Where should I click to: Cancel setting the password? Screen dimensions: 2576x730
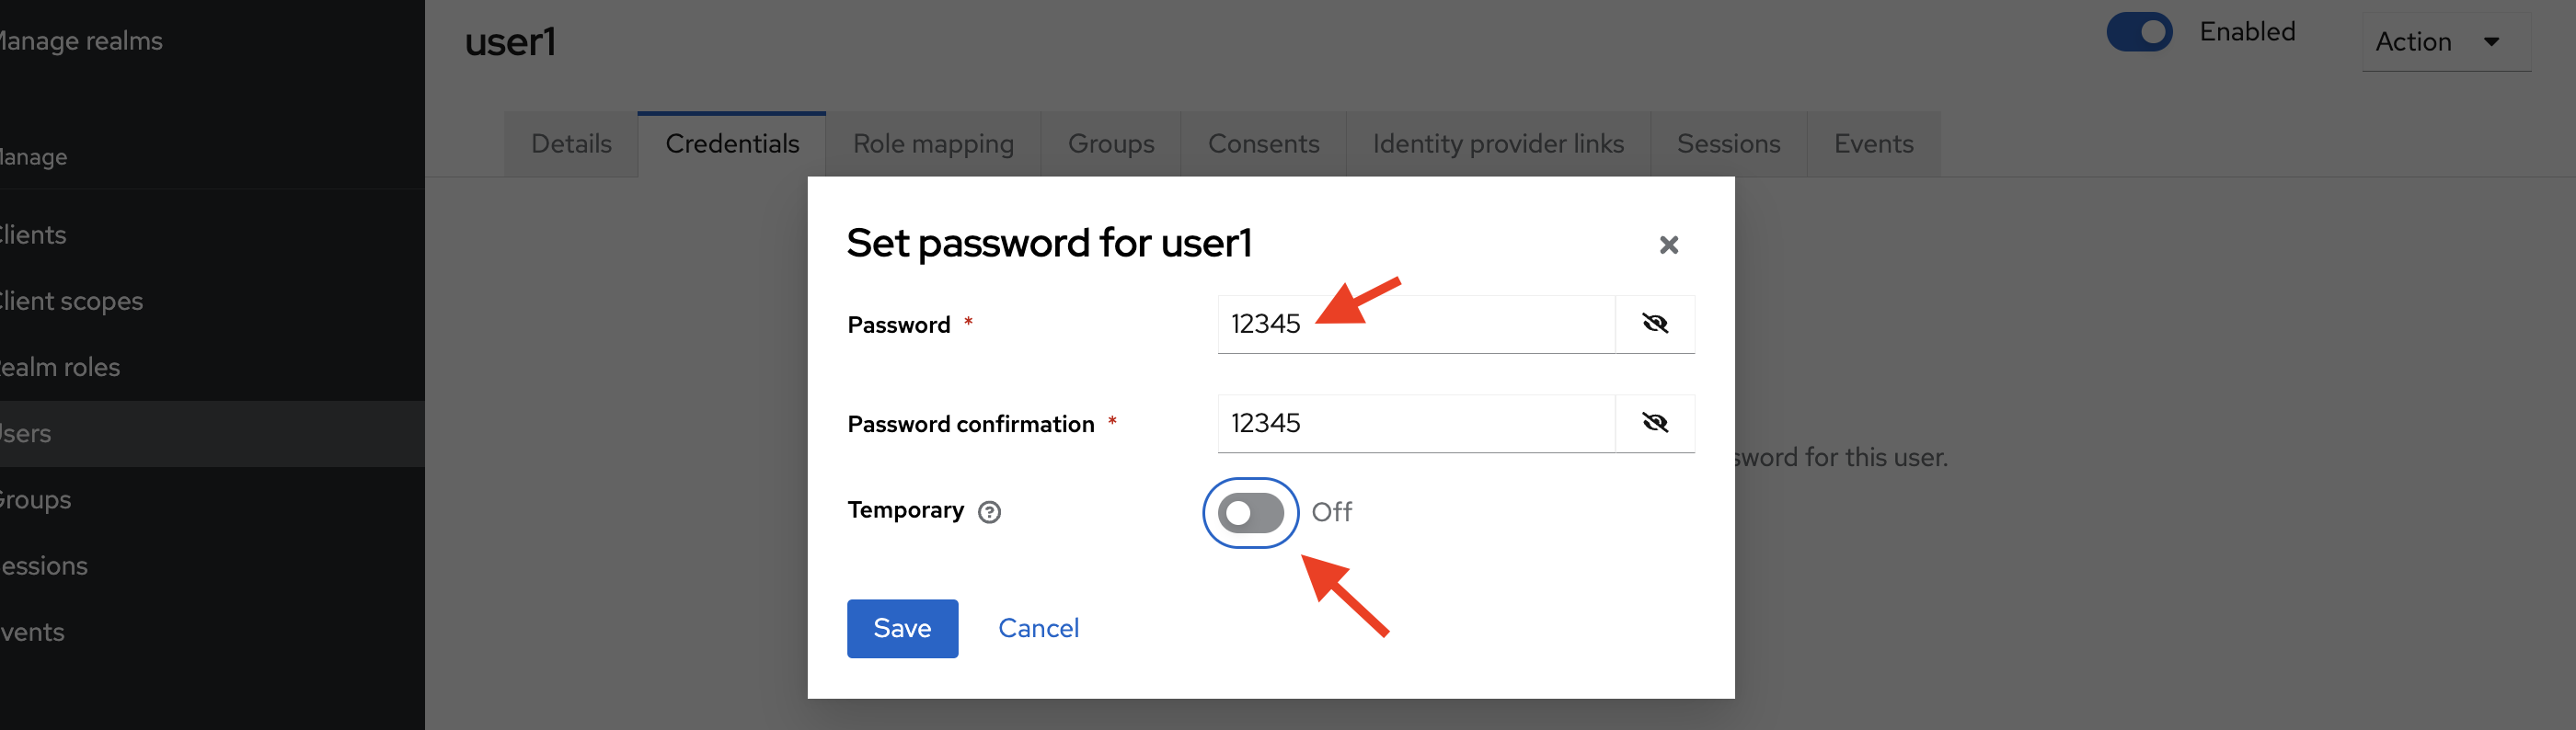1038,628
